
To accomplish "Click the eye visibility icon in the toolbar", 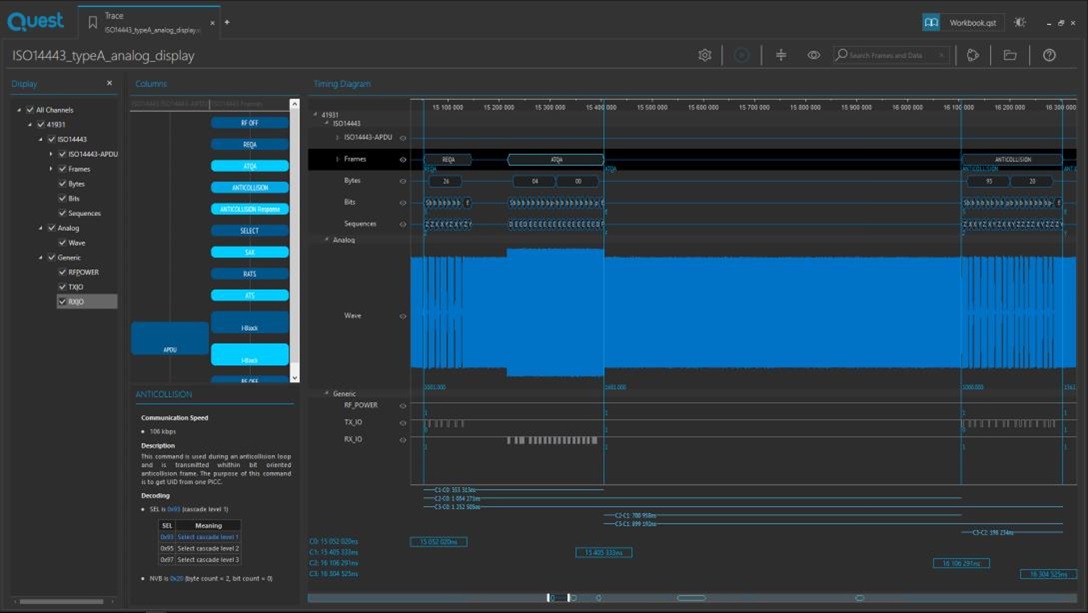I will [x=814, y=55].
